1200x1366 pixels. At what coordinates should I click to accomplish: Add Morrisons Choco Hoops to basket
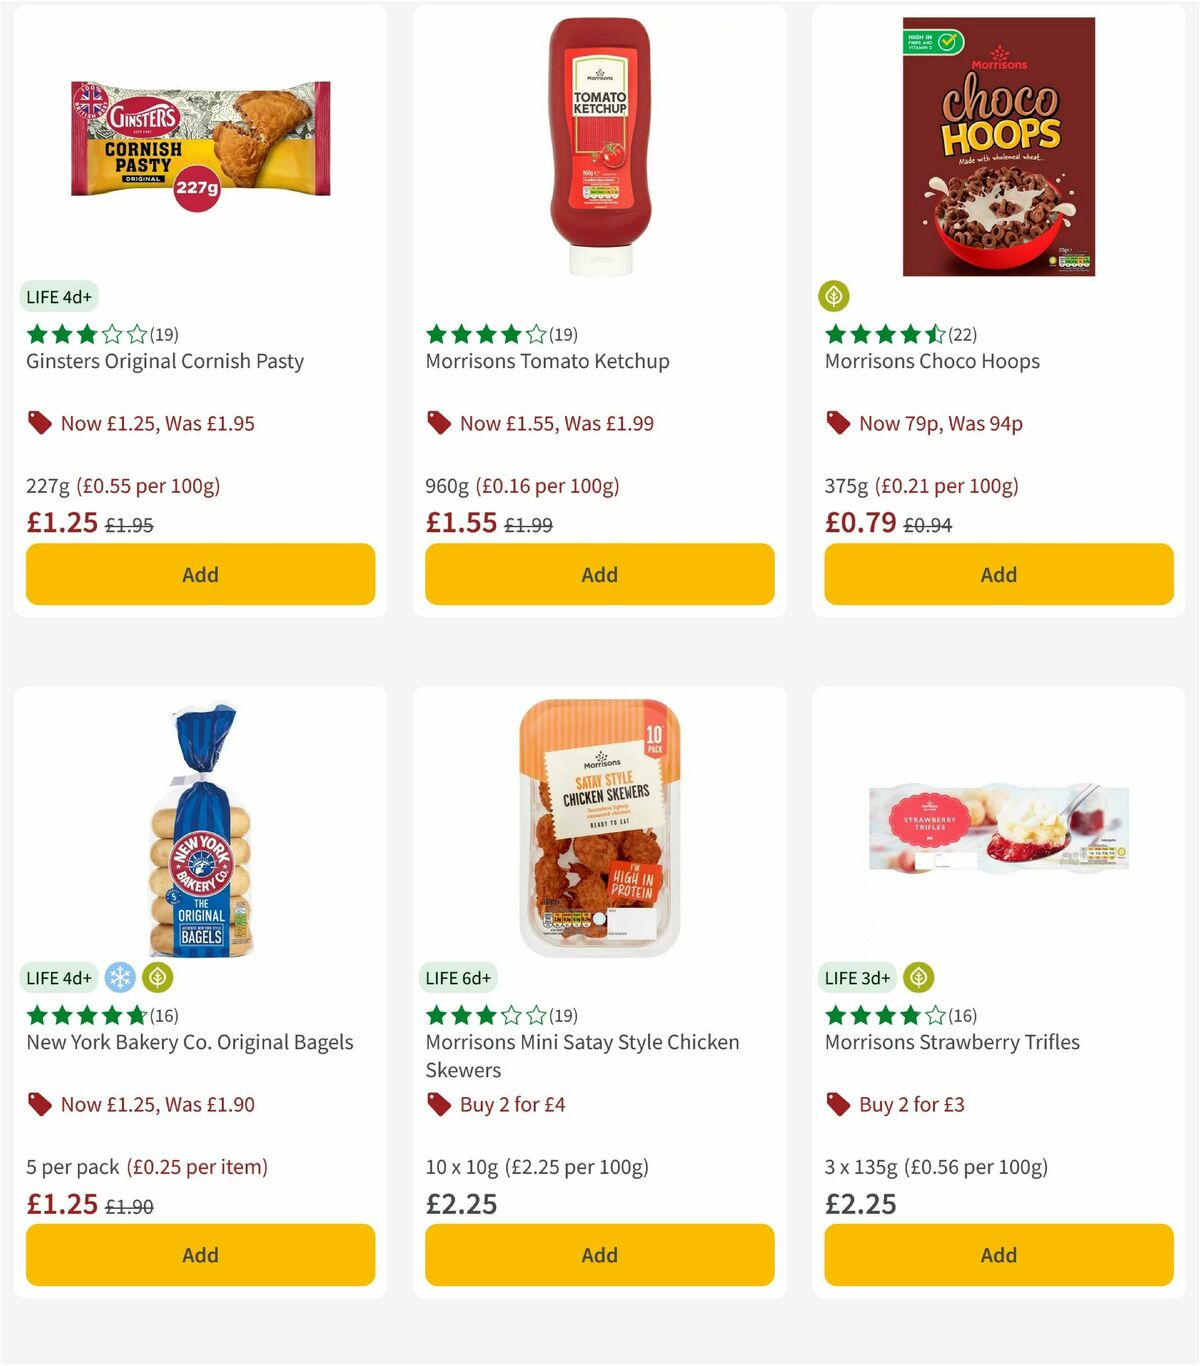click(998, 574)
